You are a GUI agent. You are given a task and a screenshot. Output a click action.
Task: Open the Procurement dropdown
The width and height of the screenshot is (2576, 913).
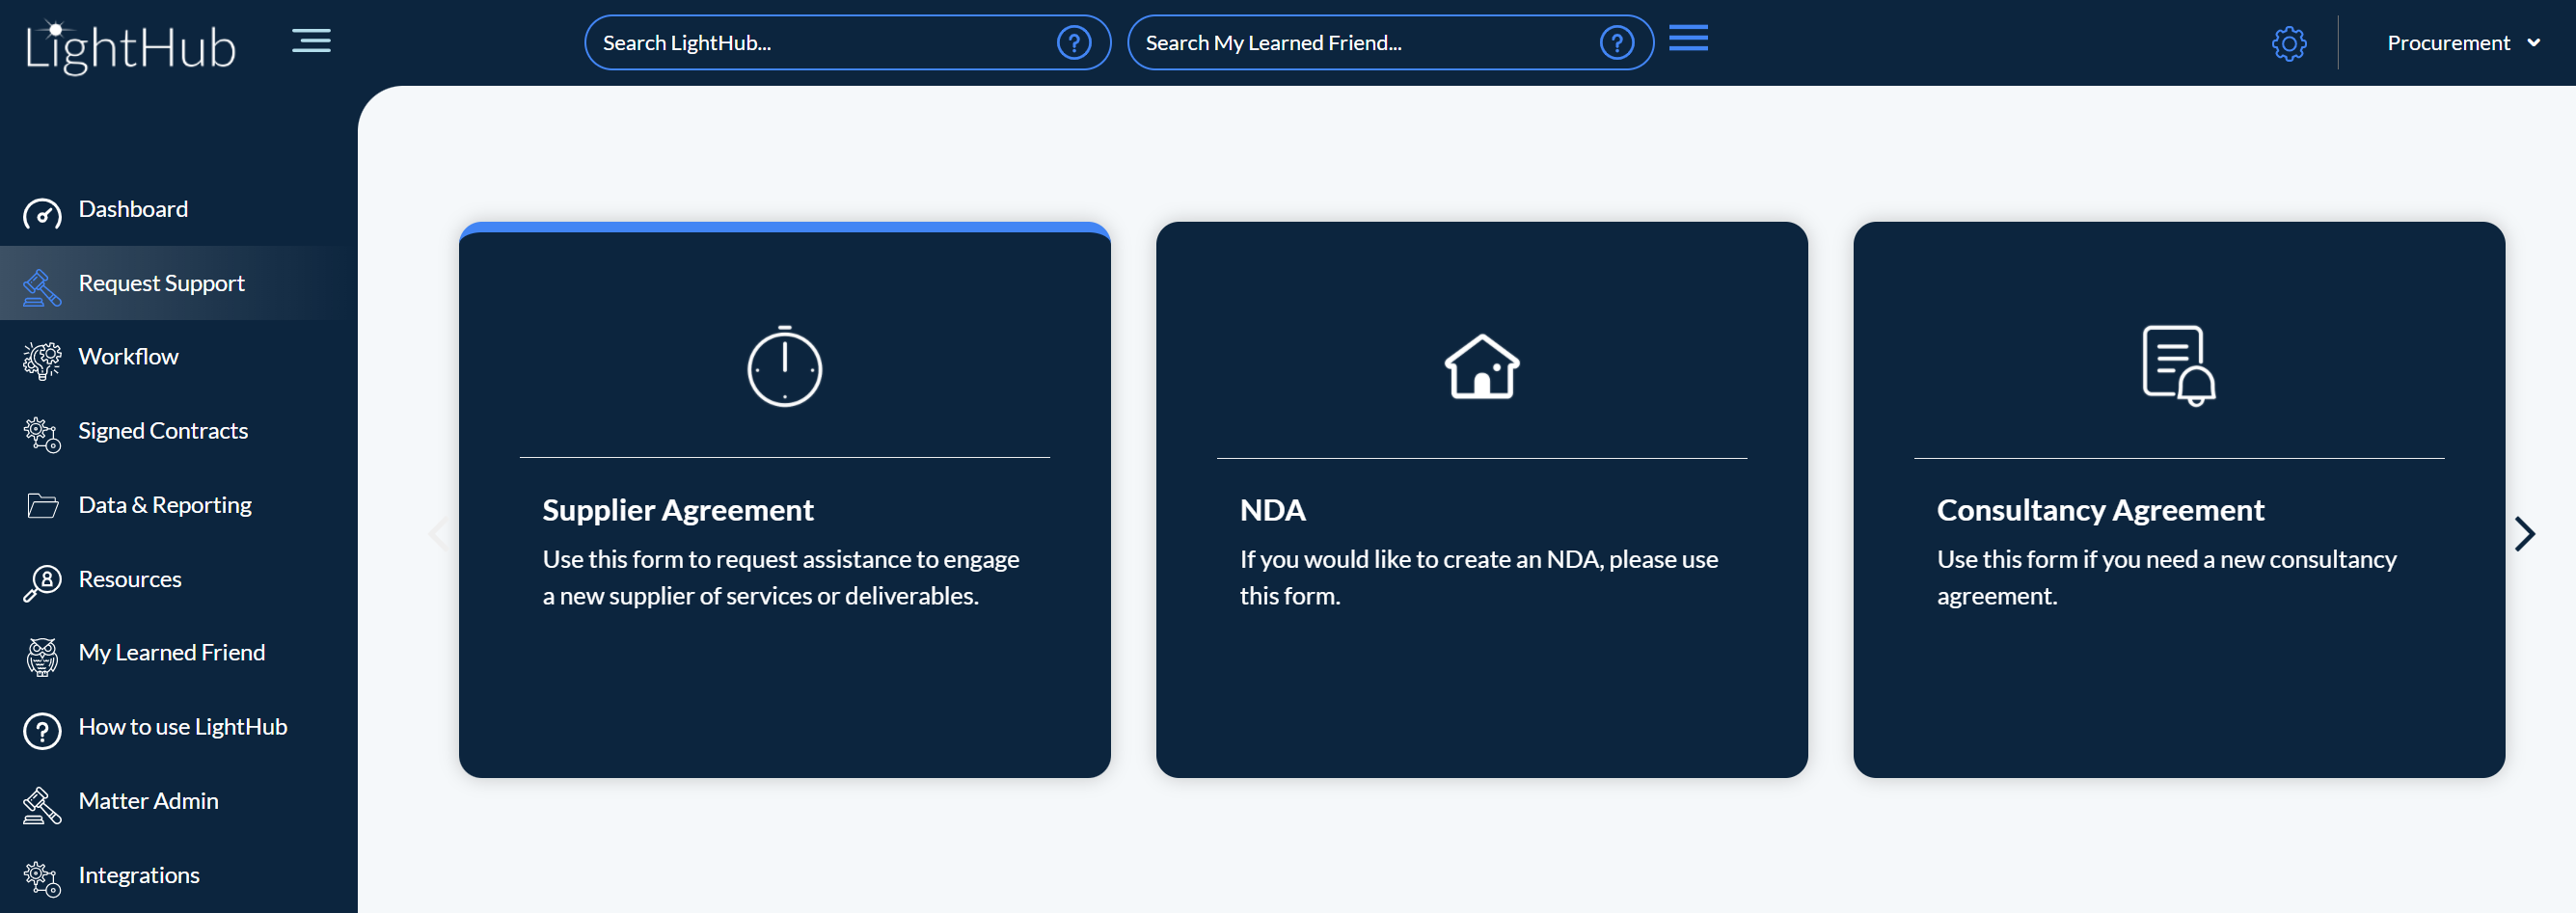click(x=2464, y=42)
